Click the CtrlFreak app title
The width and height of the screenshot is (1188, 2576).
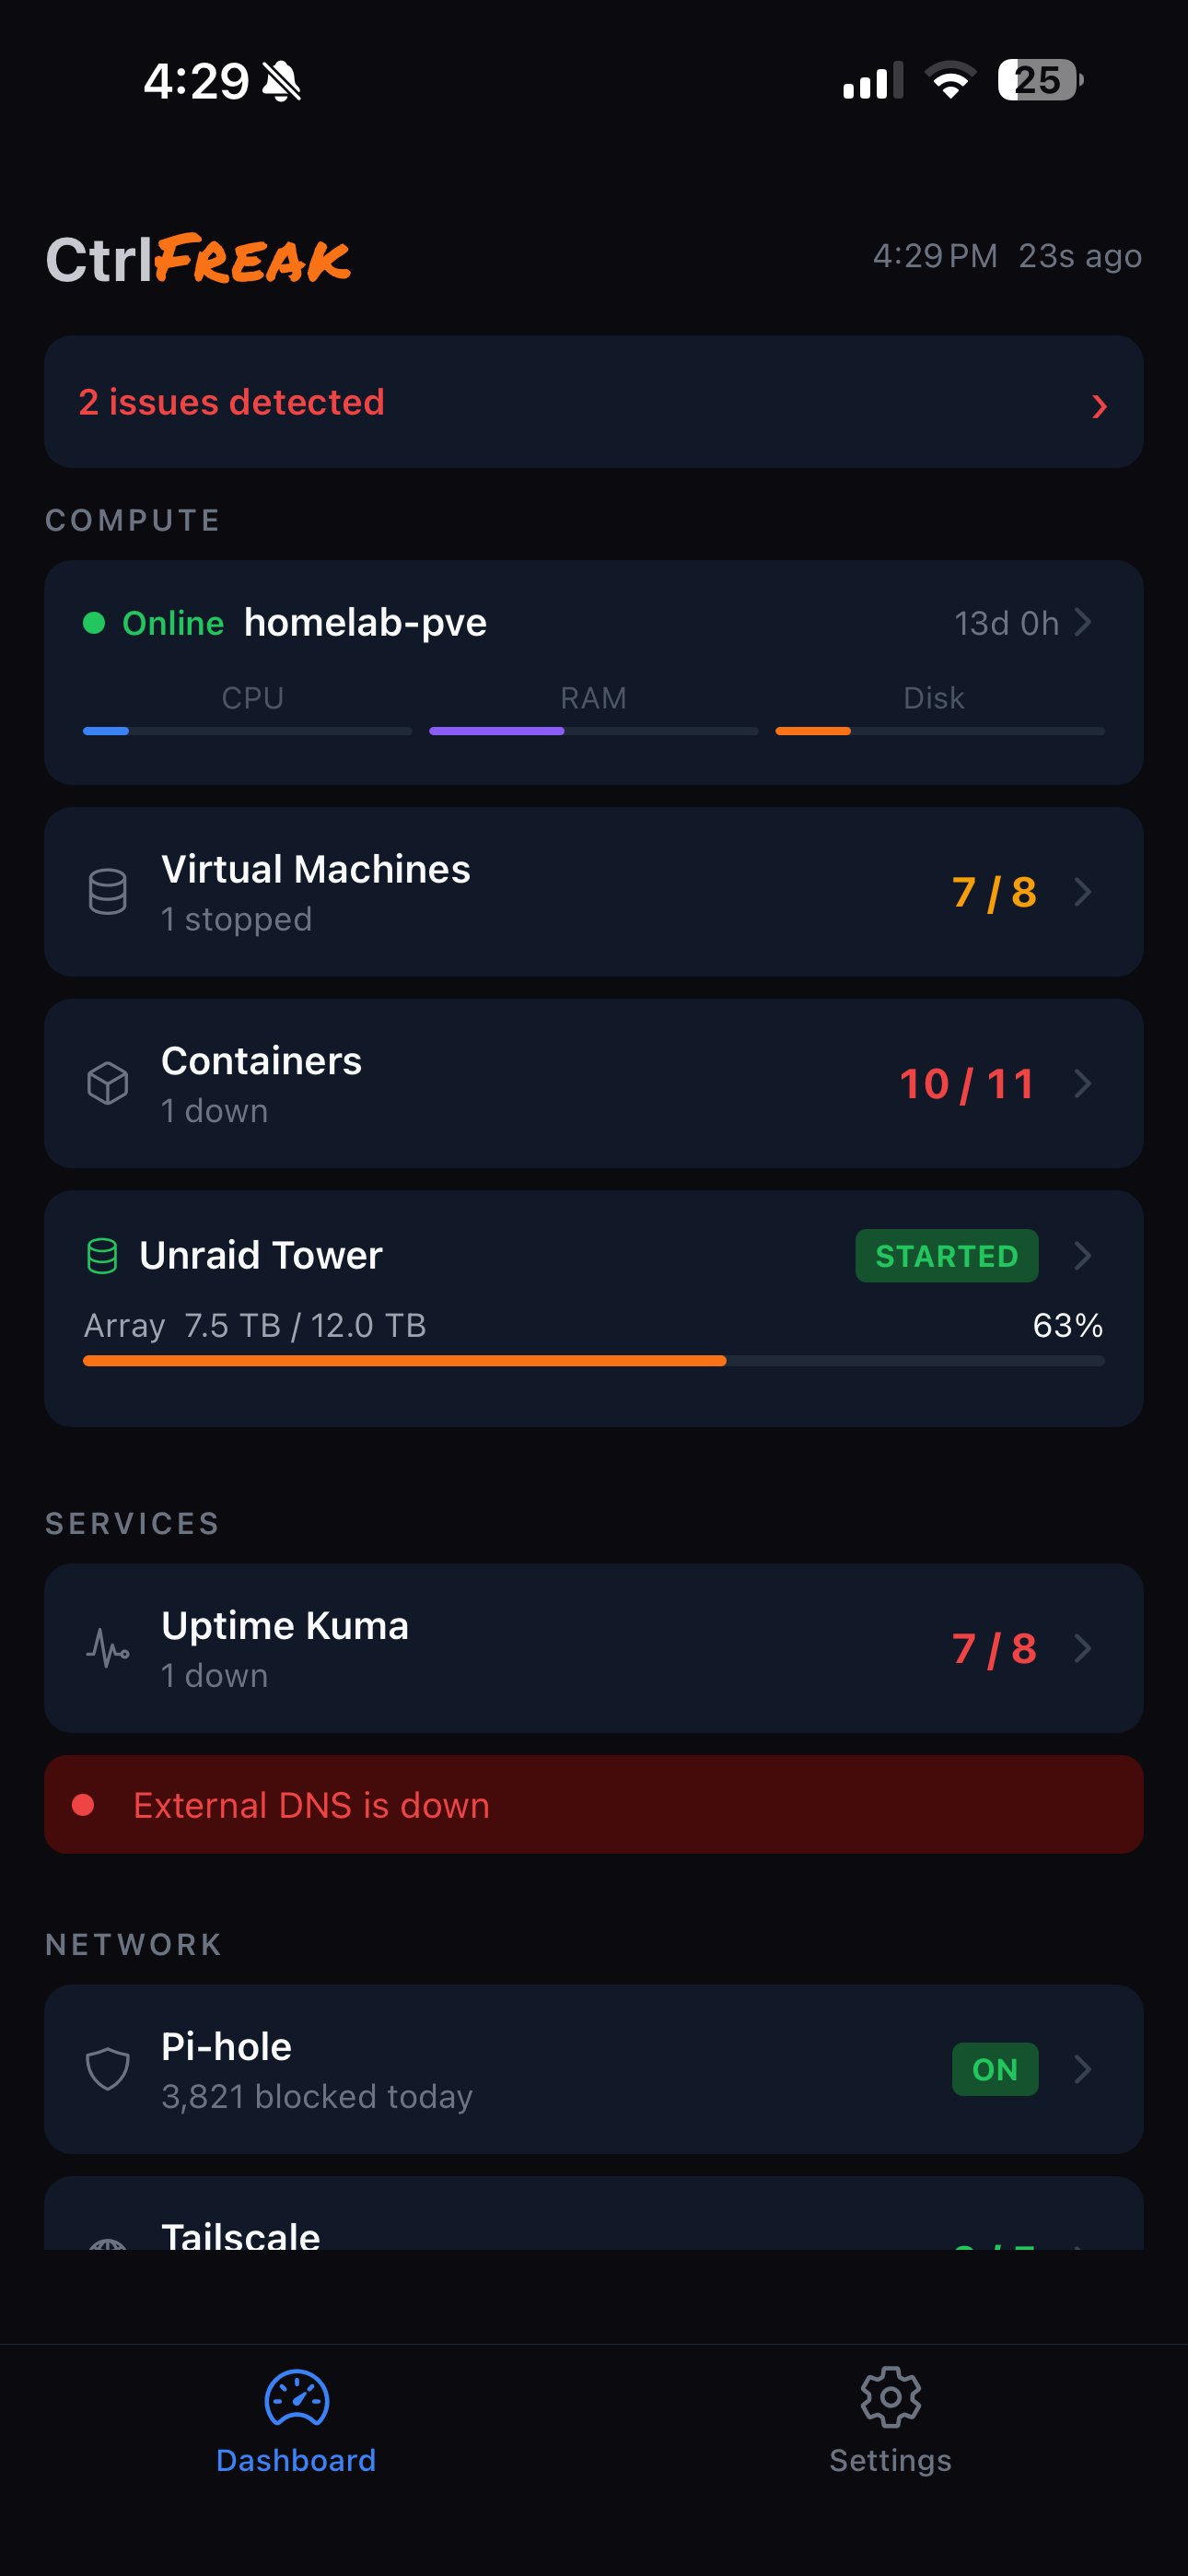click(x=198, y=258)
